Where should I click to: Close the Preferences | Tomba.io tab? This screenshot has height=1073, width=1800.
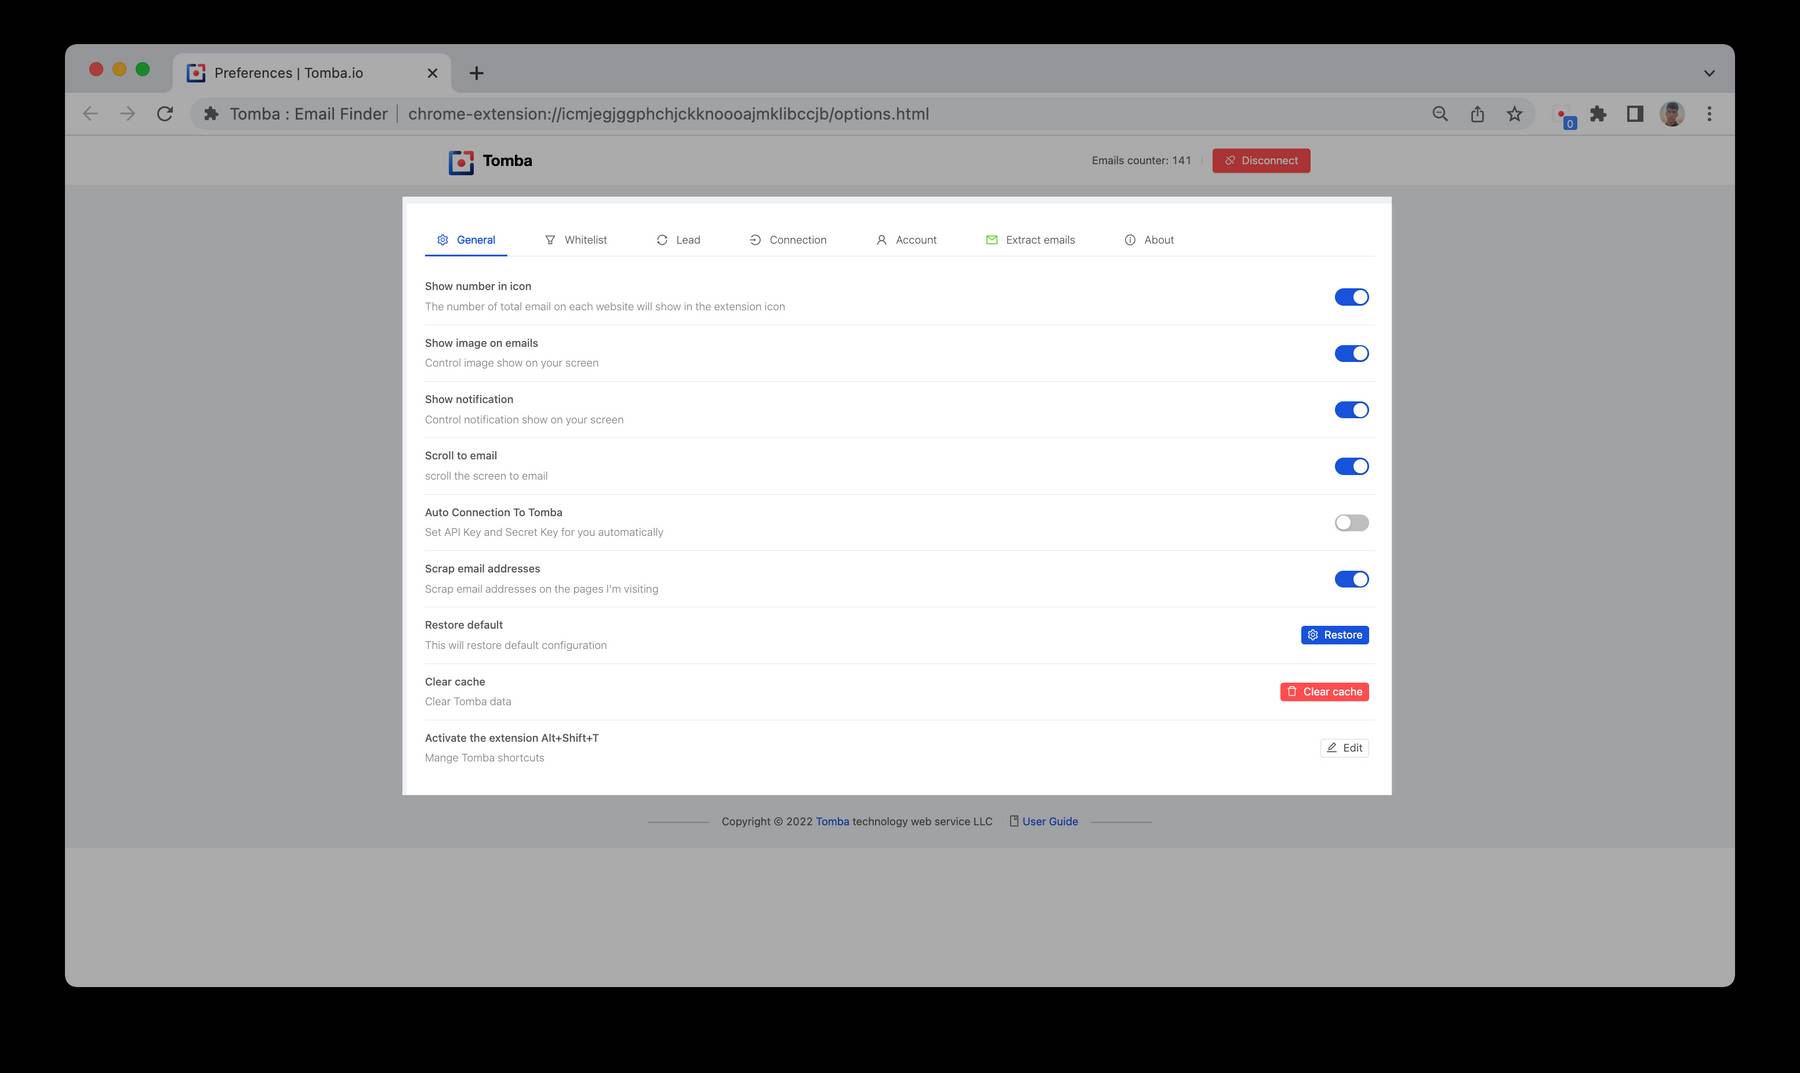tap(432, 73)
